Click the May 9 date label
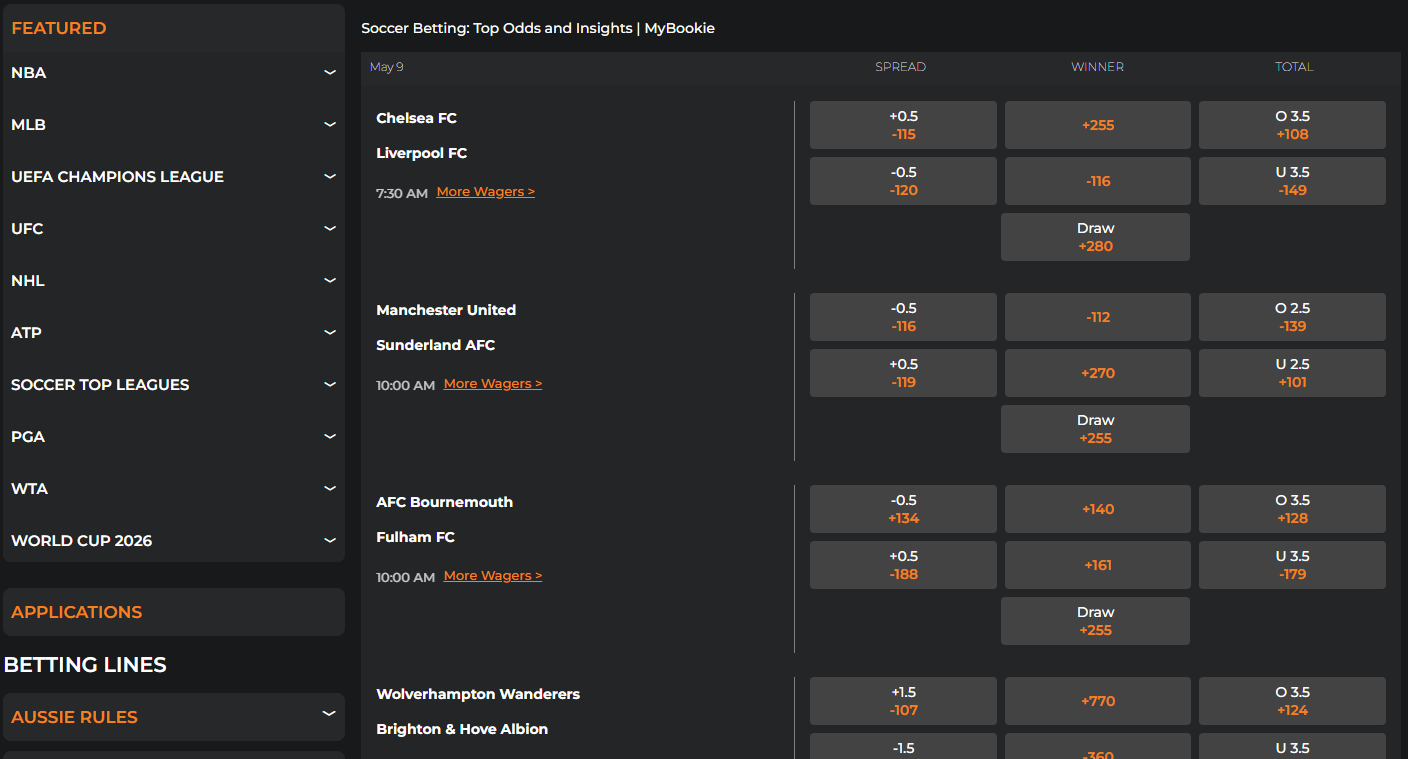The height and width of the screenshot is (759, 1408). 386,67
